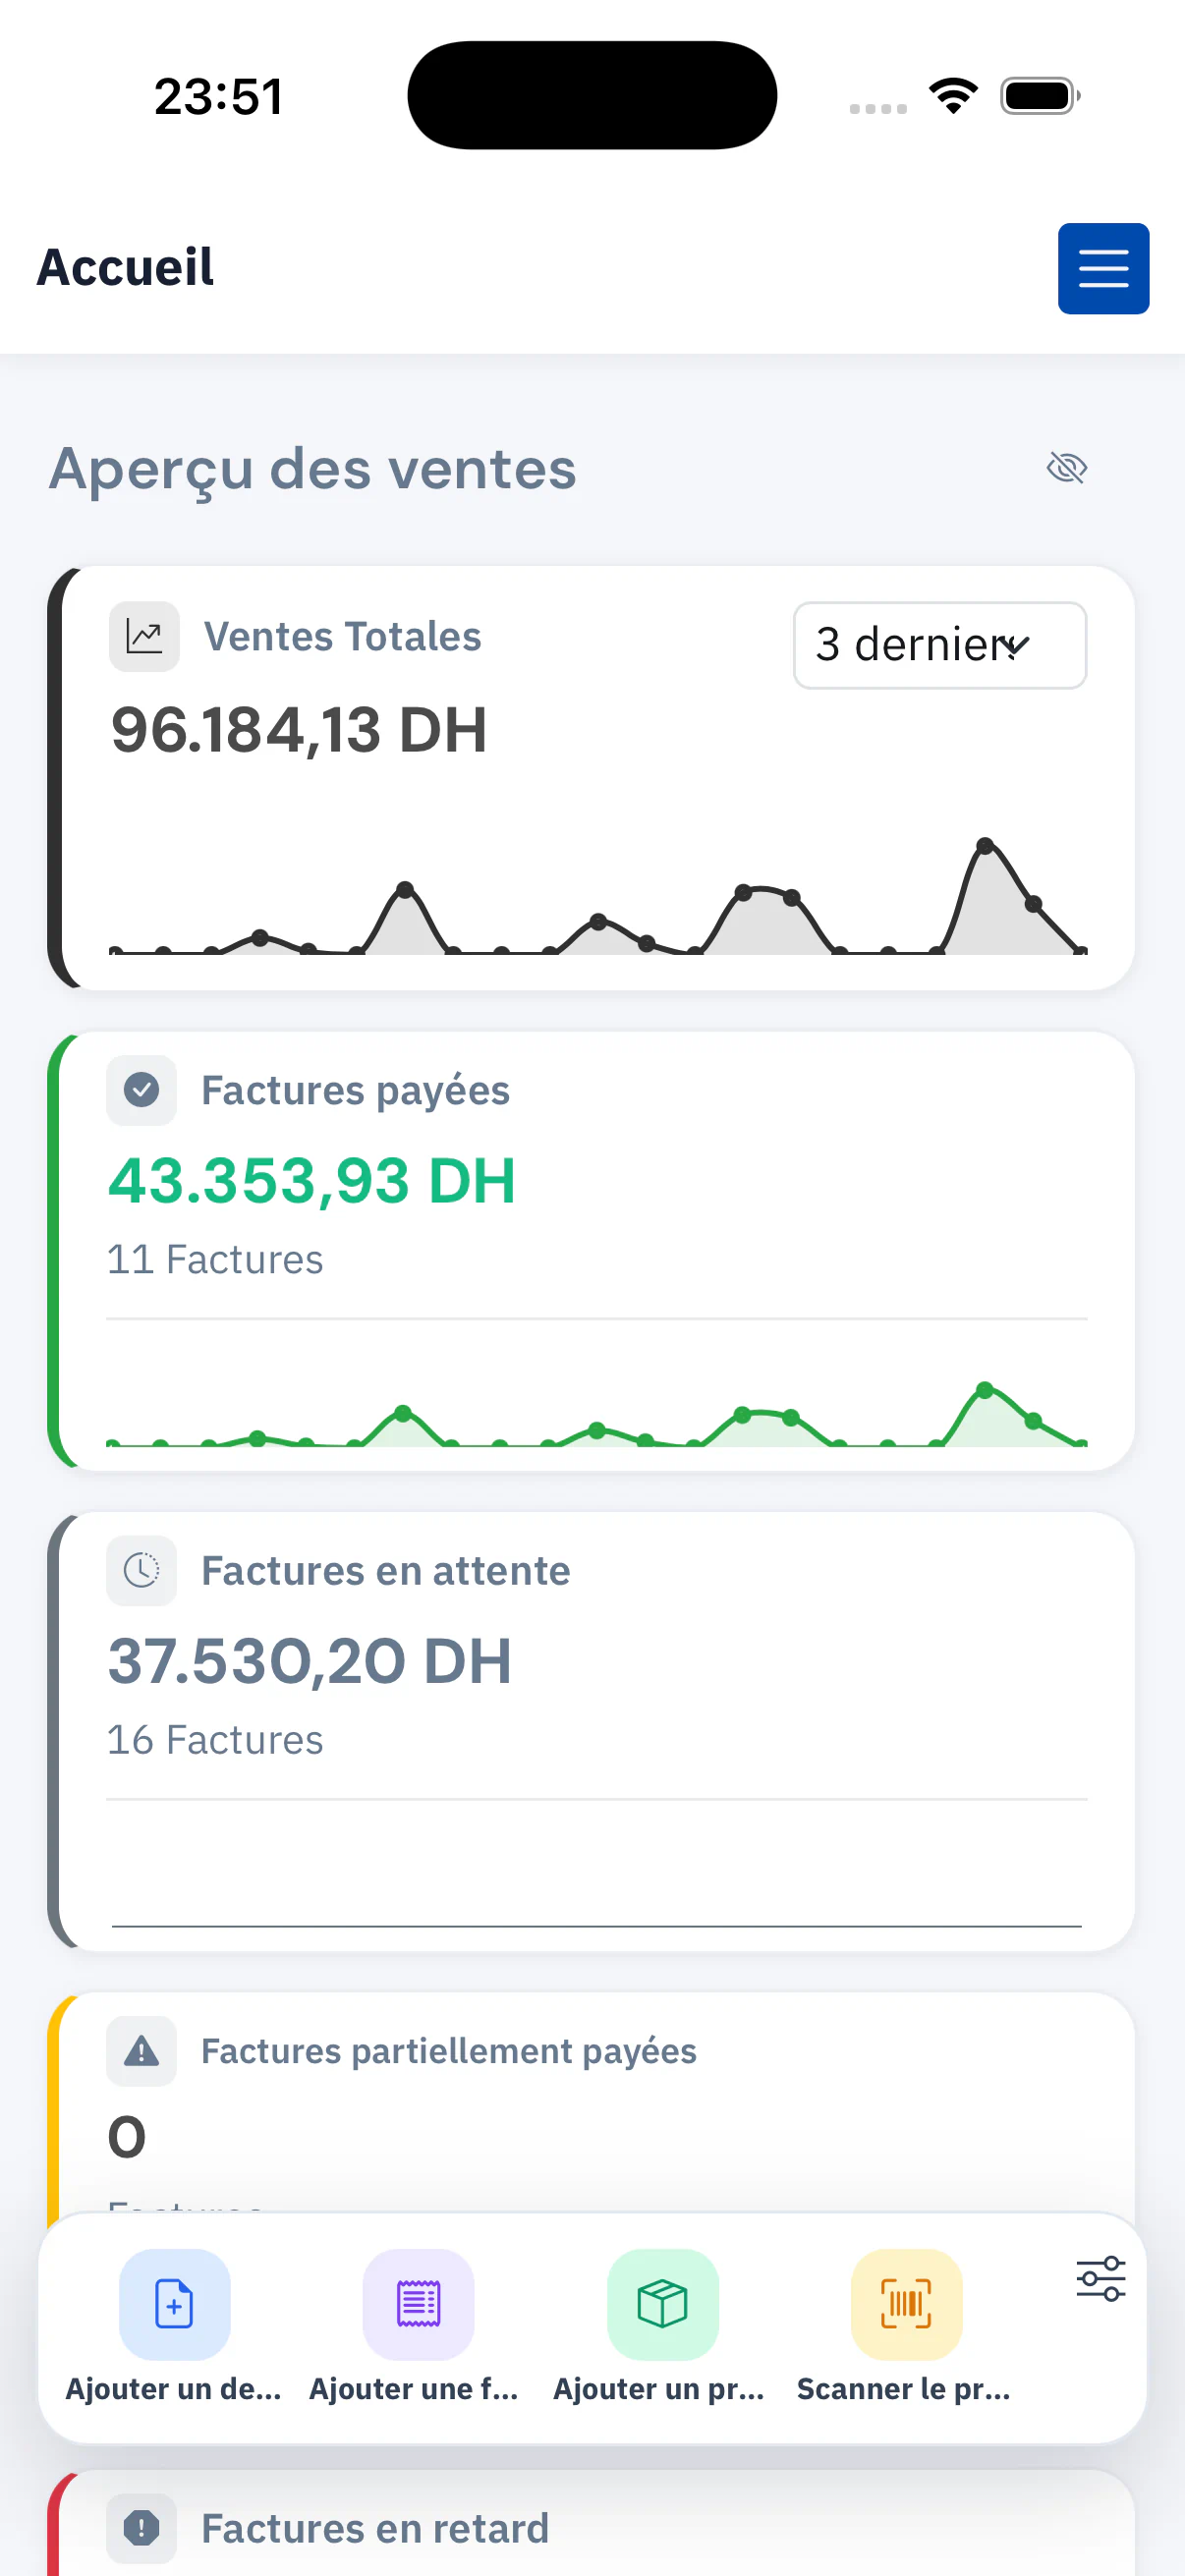
Task: Select the highest peak on Ventes Totales chart
Action: [x=985, y=845]
